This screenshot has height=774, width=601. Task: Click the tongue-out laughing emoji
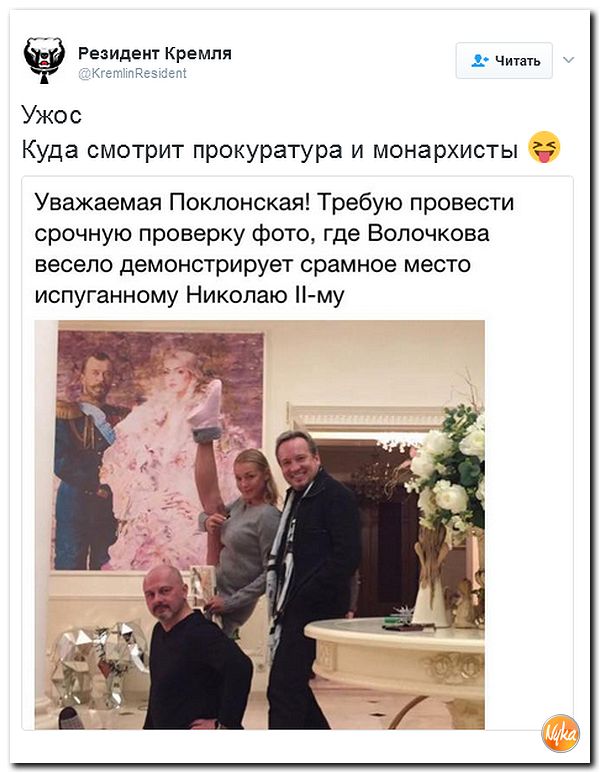click(544, 148)
